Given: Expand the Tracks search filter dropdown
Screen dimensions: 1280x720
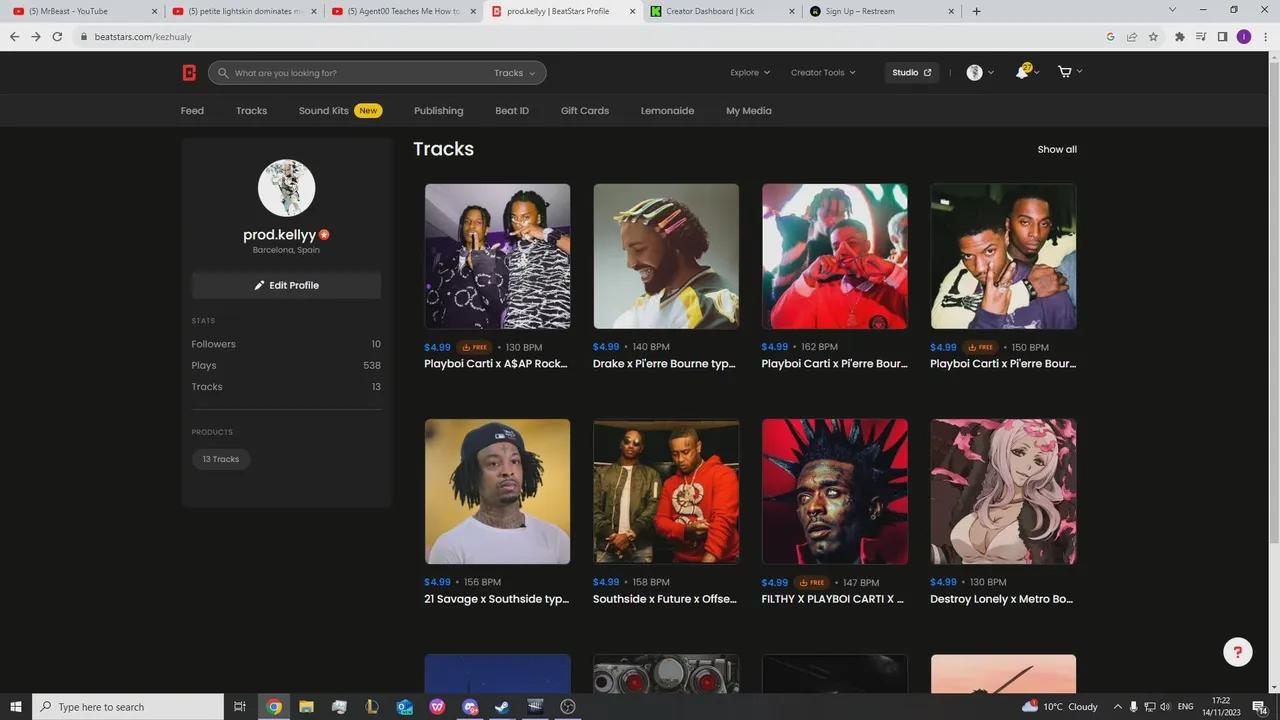Looking at the screenshot, I should (x=515, y=73).
